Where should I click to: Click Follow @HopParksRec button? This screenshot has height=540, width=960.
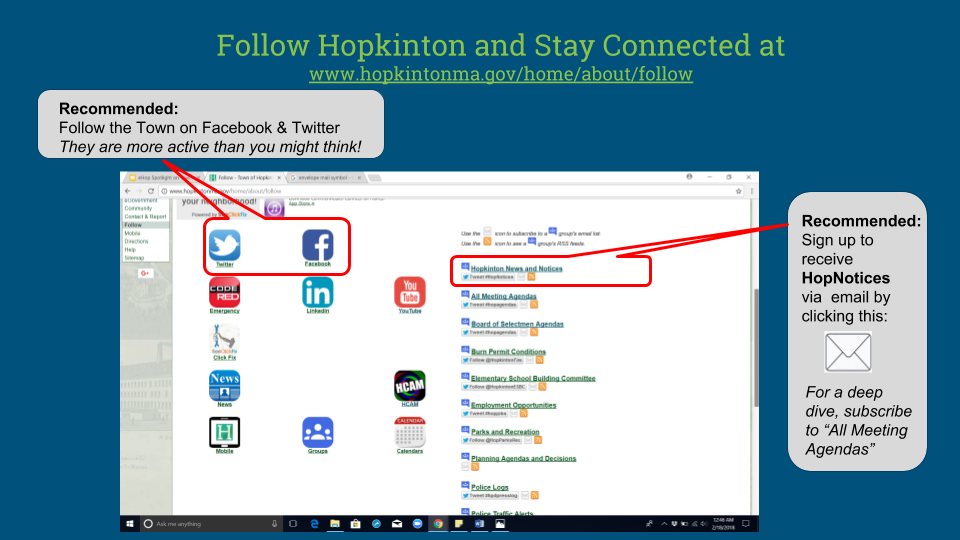point(492,440)
